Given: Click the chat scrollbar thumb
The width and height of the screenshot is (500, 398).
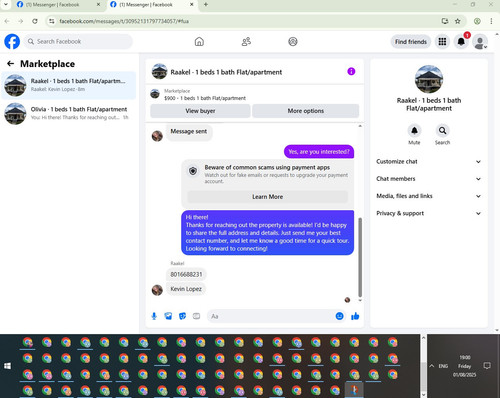Looking at the screenshot, I should point(360,257).
